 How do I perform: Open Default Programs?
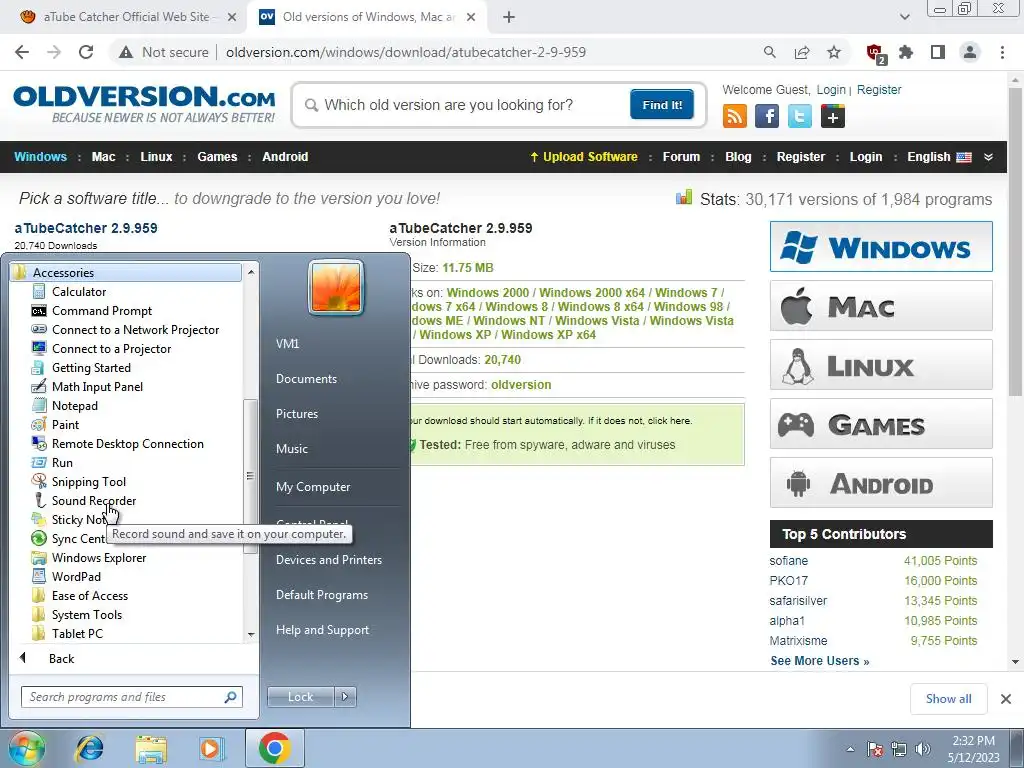point(321,595)
